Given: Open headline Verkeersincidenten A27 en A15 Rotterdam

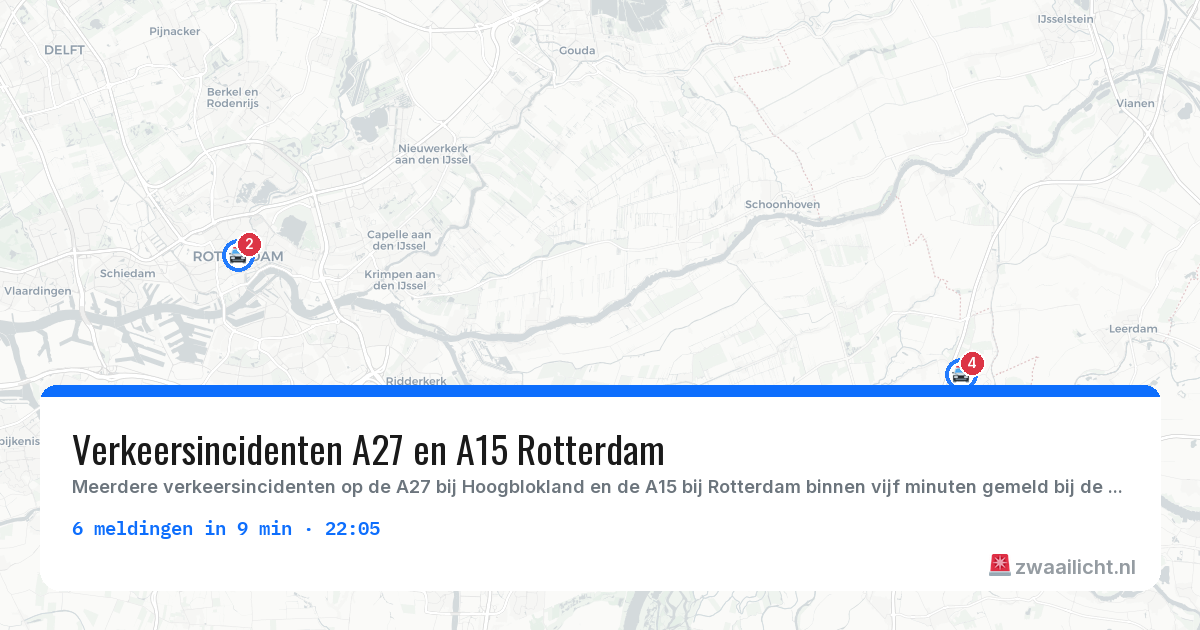Looking at the screenshot, I should 368,450.
